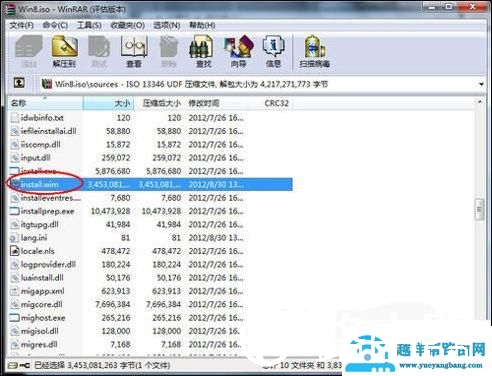Image resolution: width=492 pixels, height=376 pixels.
Task: Click the archive icon in address bar
Action: click(47, 84)
